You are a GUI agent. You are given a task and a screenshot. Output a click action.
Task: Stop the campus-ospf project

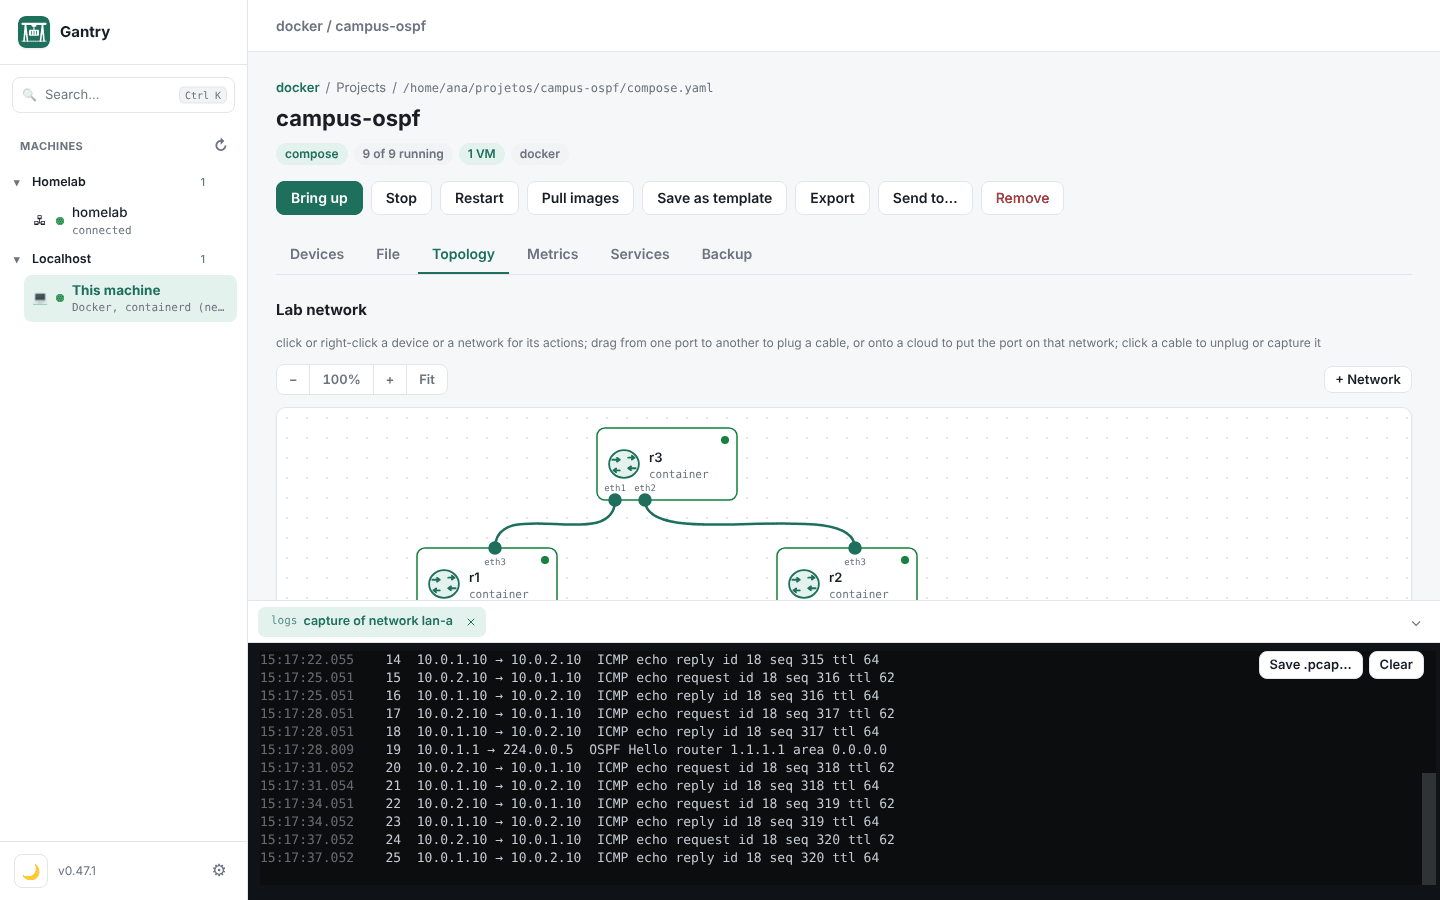pos(401,198)
